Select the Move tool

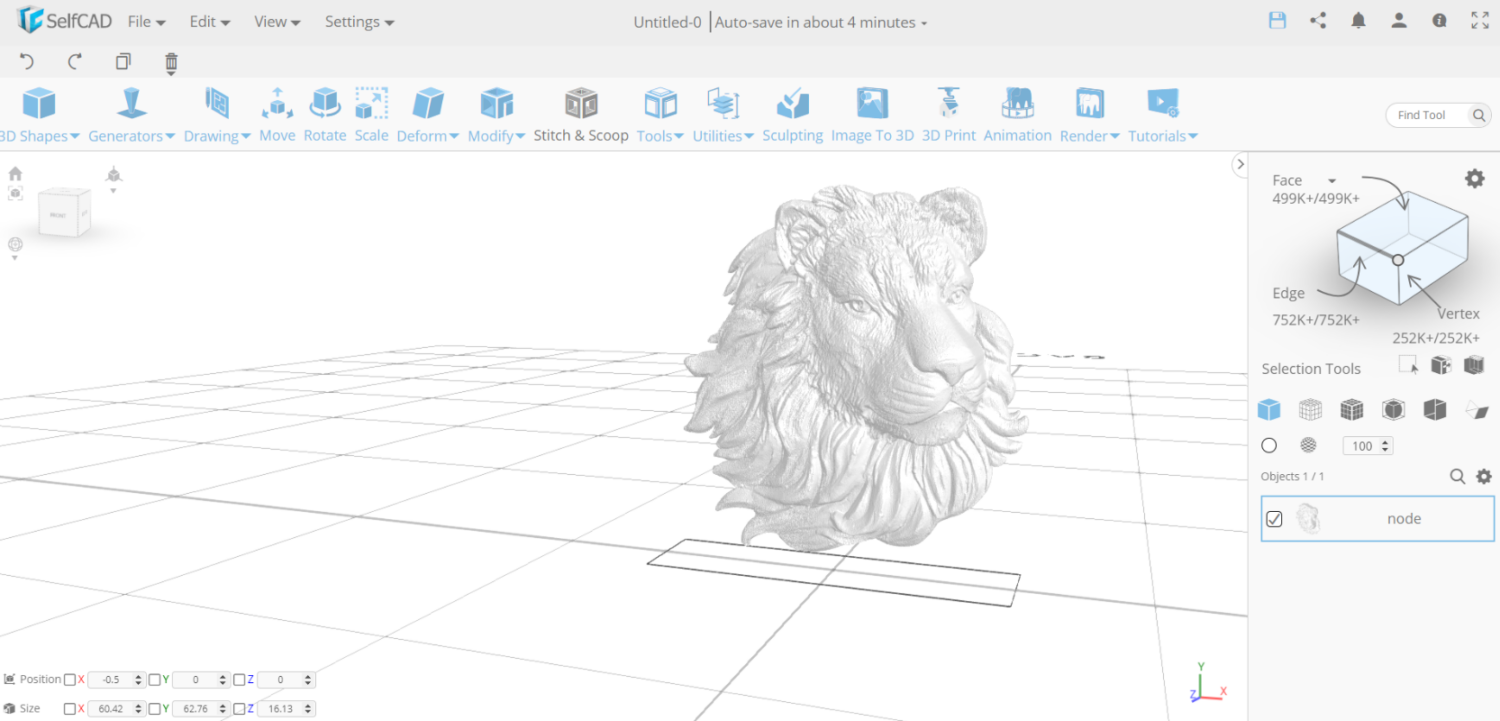point(277,112)
